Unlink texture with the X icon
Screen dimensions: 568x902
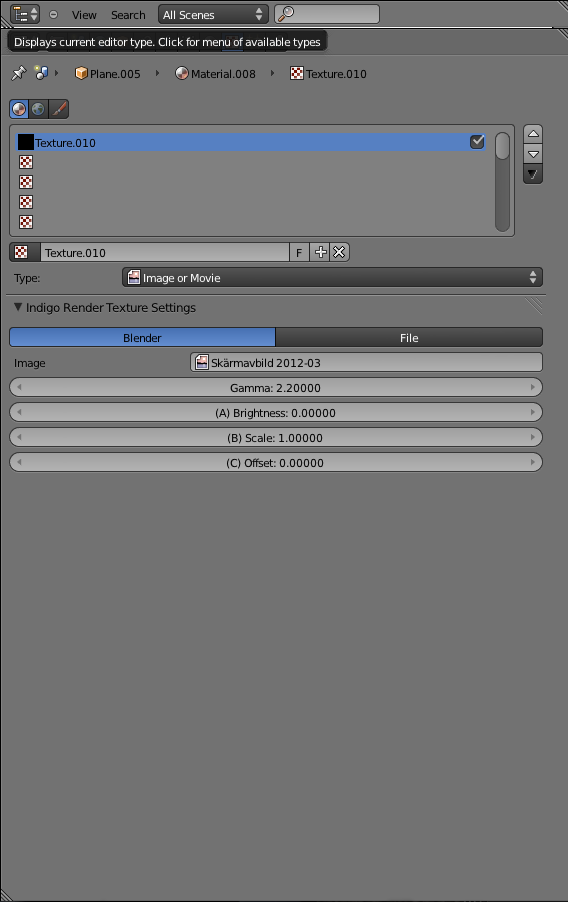(340, 252)
